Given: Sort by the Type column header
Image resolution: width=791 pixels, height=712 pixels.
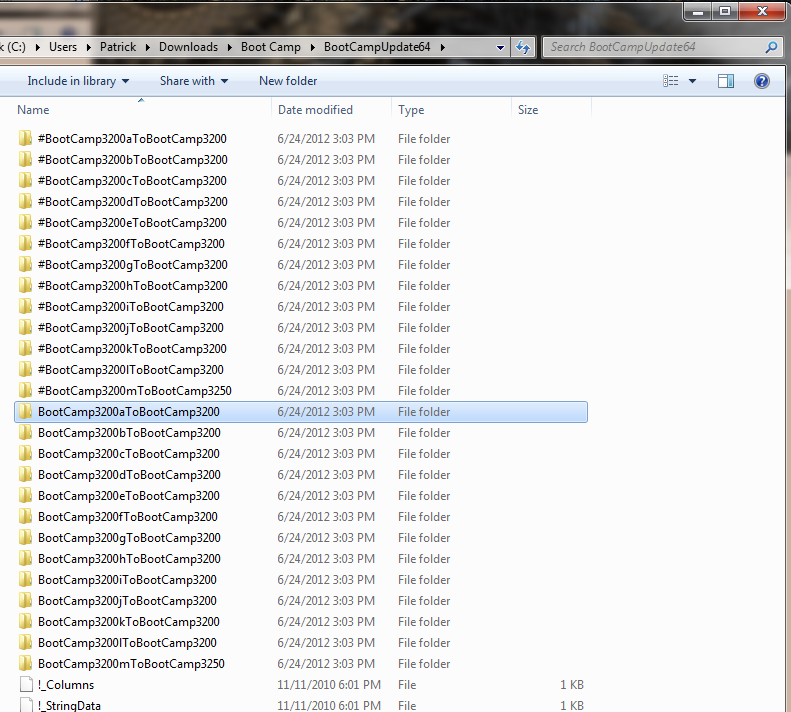Looking at the screenshot, I should 411,110.
